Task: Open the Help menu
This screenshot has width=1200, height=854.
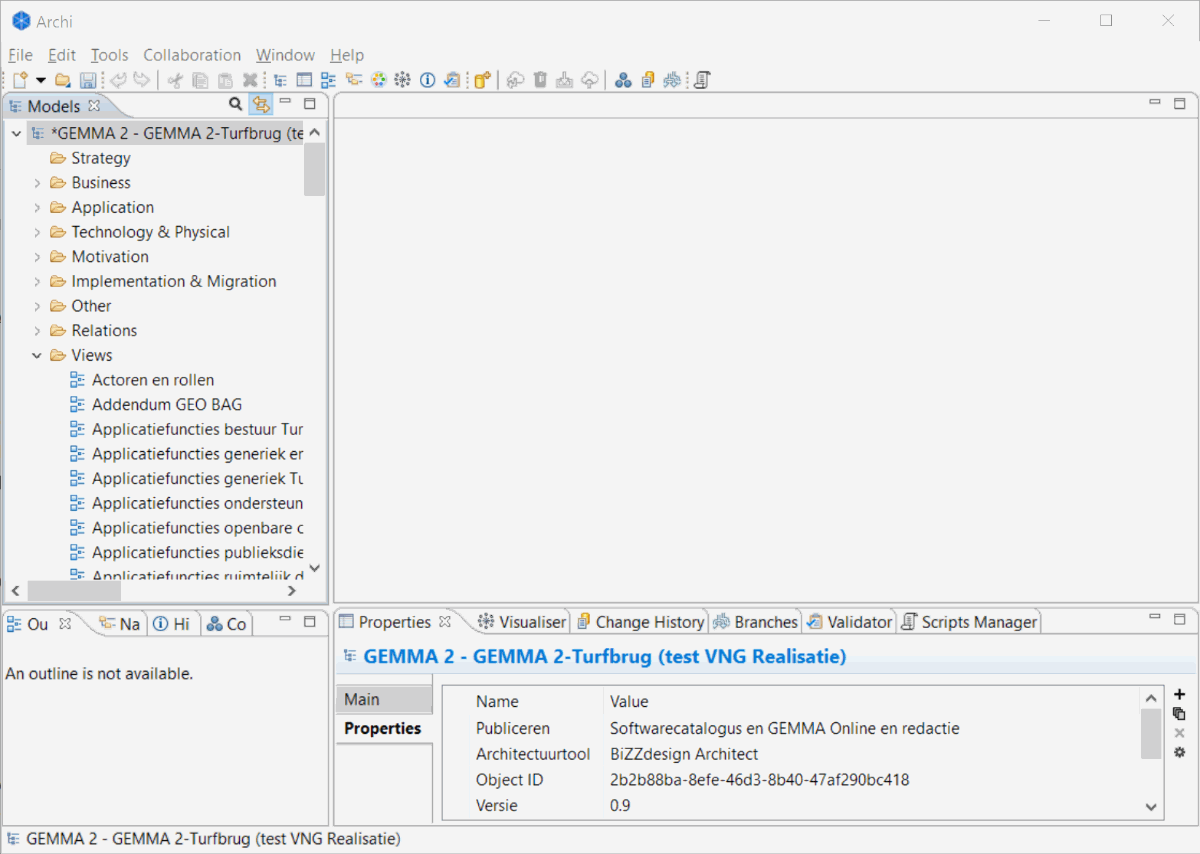Action: [x=347, y=55]
